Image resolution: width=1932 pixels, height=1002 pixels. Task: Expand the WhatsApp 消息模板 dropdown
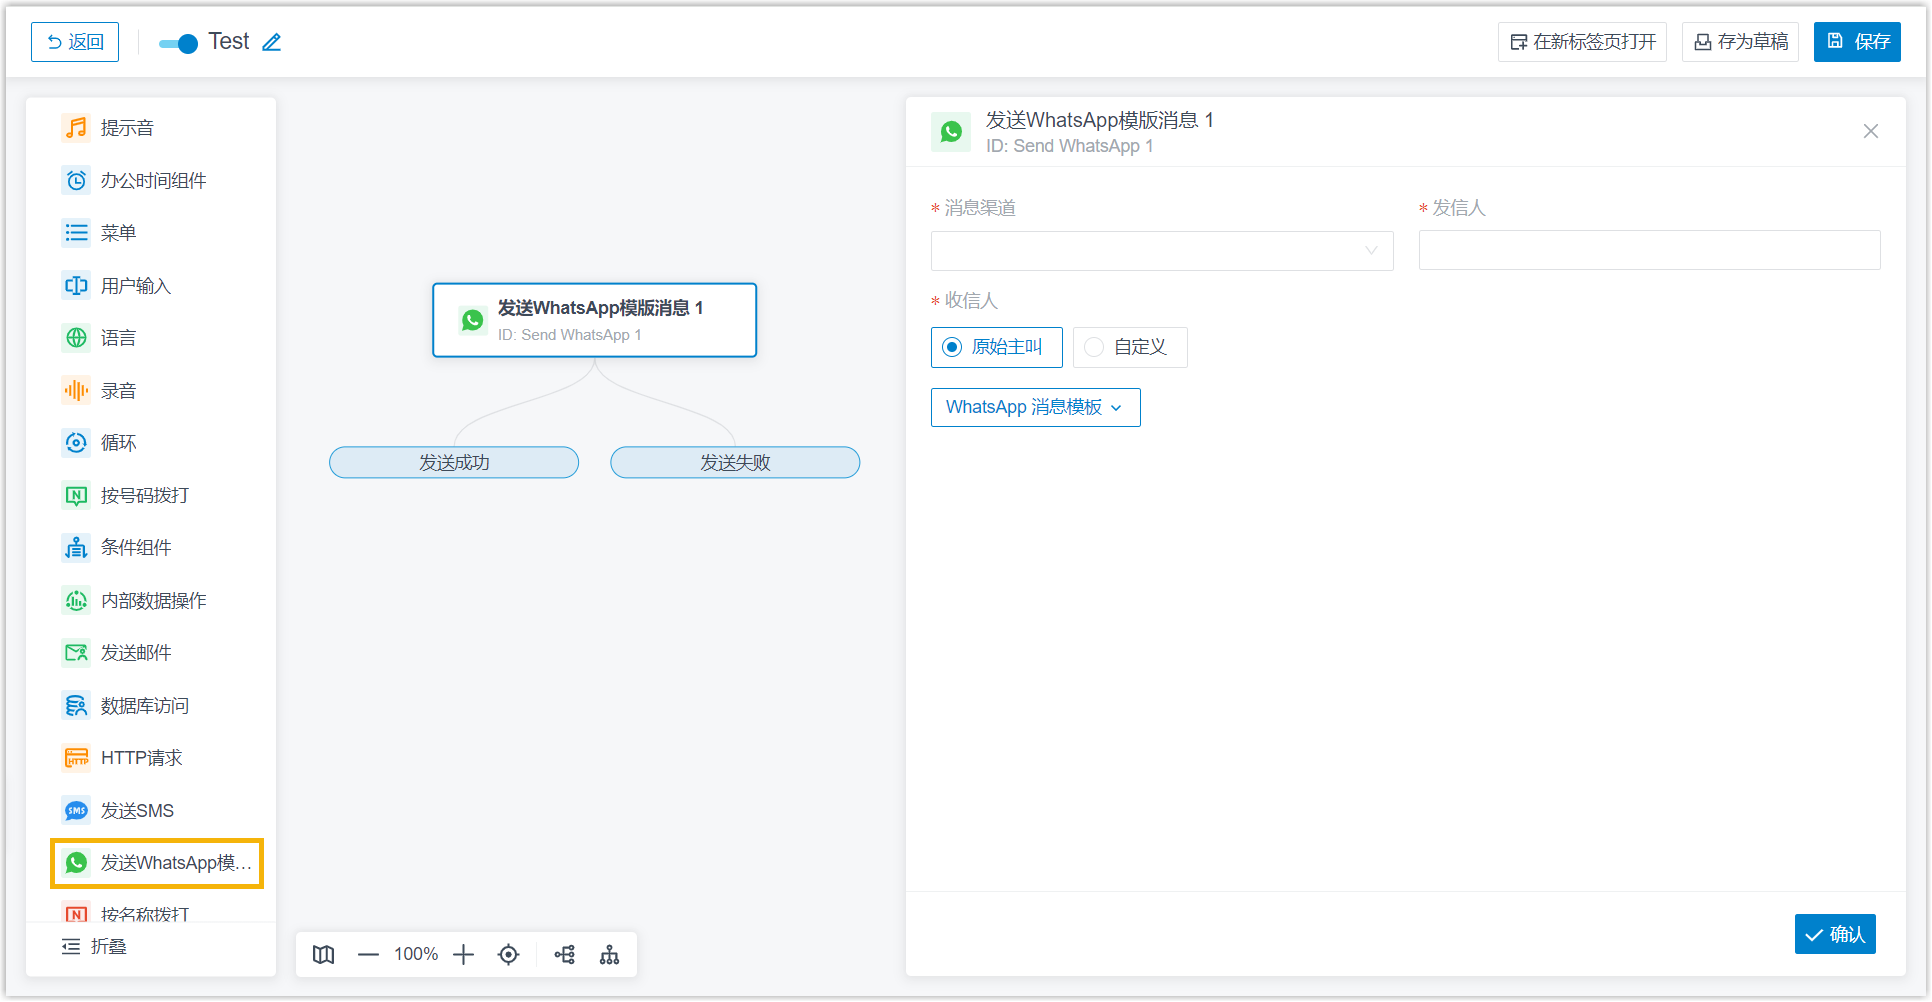1035,407
